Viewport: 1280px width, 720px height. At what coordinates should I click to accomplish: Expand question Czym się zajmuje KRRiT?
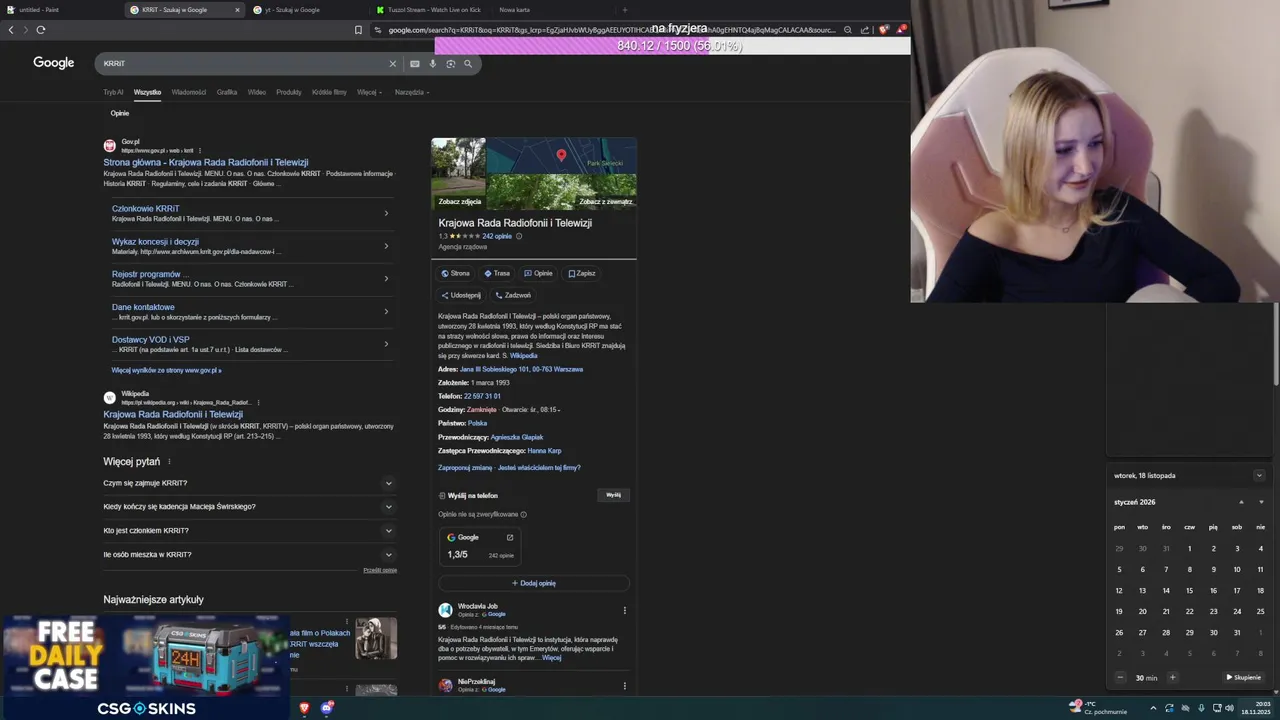(x=249, y=483)
